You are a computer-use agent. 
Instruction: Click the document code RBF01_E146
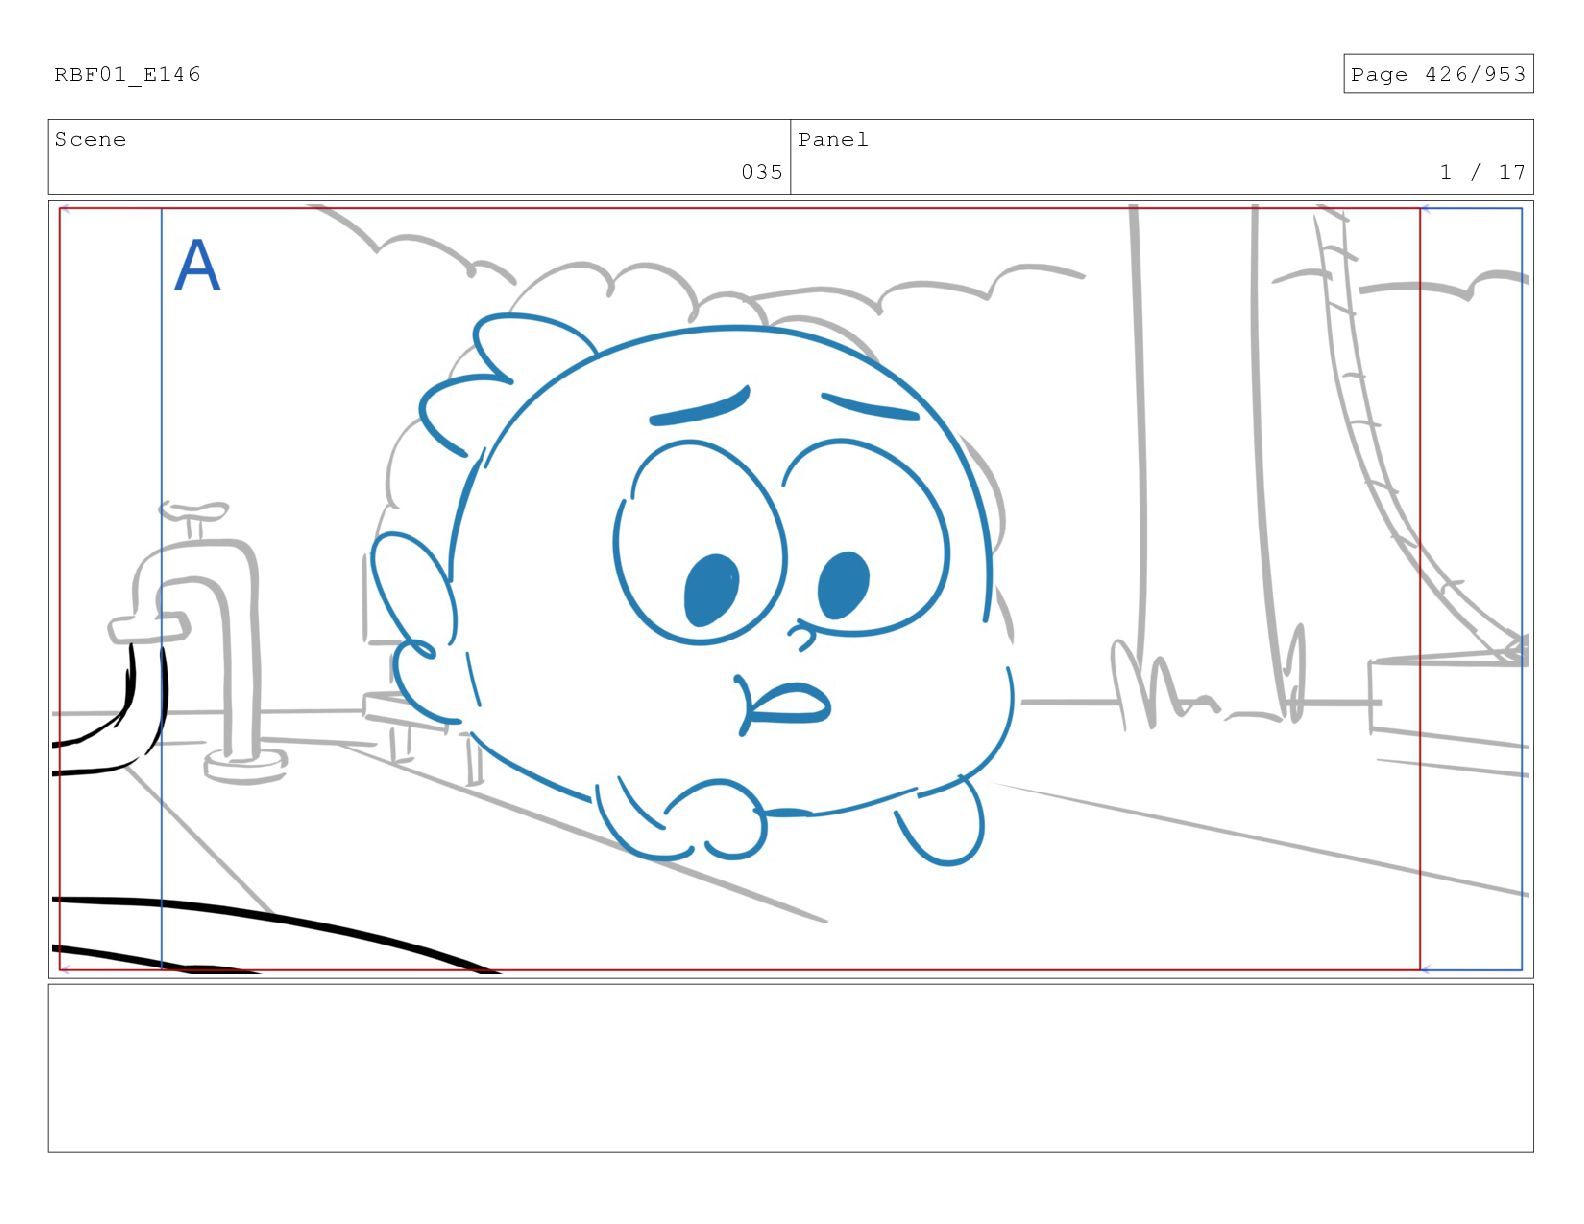pos(127,74)
